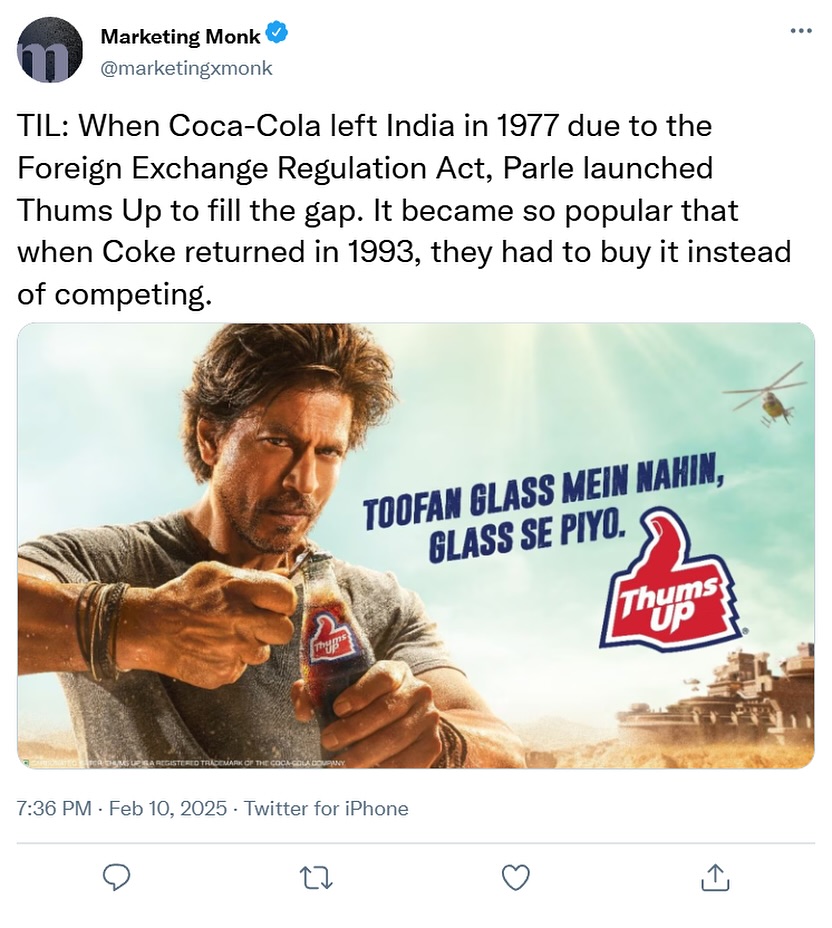The width and height of the screenshot is (832, 928).
Task: Open Marketing Monk's profile avatar
Action: click(x=50, y=50)
